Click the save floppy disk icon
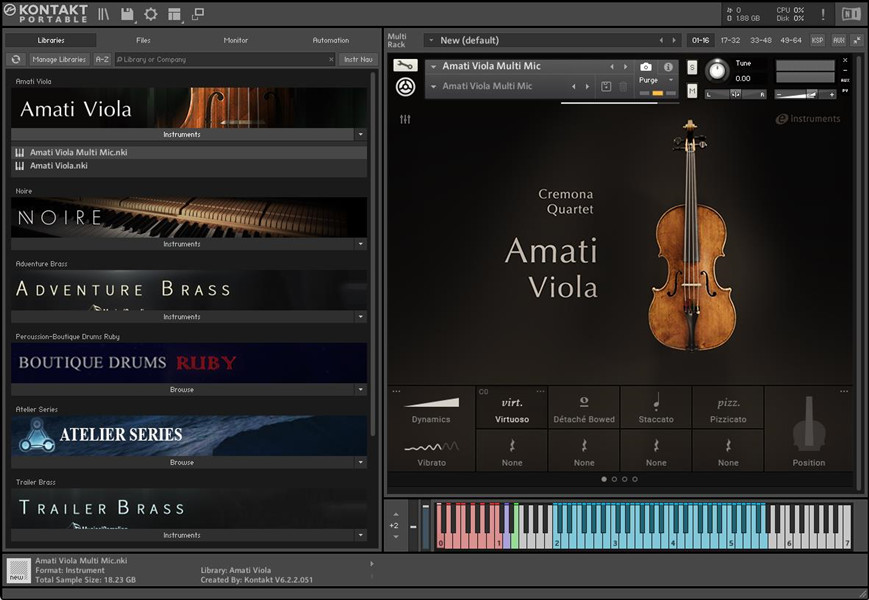Viewport: 869px width, 600px height. [x=127, y=14]
